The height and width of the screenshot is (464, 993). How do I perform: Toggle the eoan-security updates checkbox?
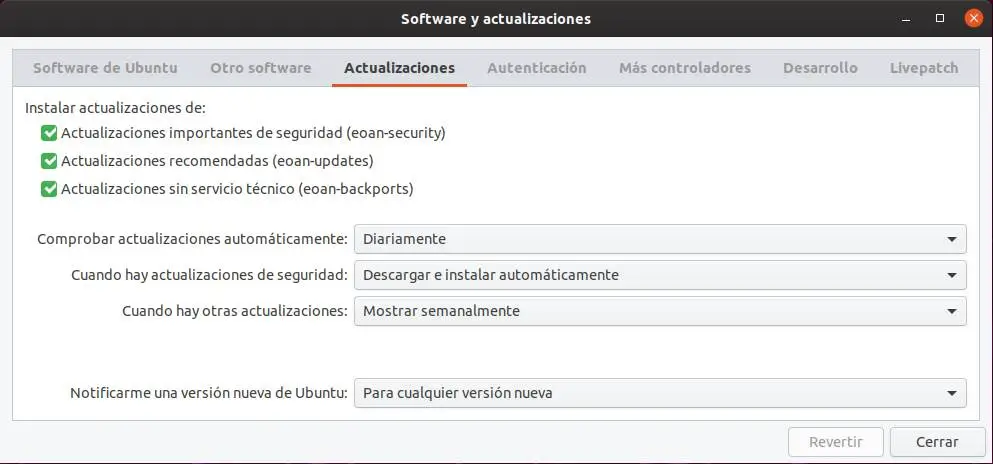tap(49, 133)
